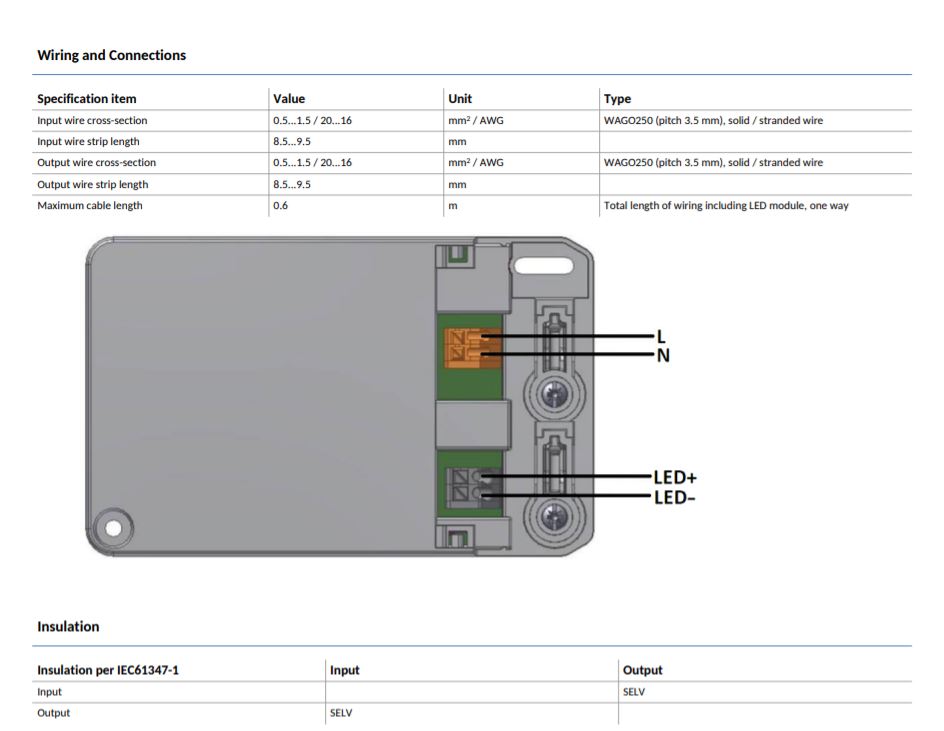Click the 'Output' column header in the insulation table
This screenshot has width=944, height=731.
(642, 670)
